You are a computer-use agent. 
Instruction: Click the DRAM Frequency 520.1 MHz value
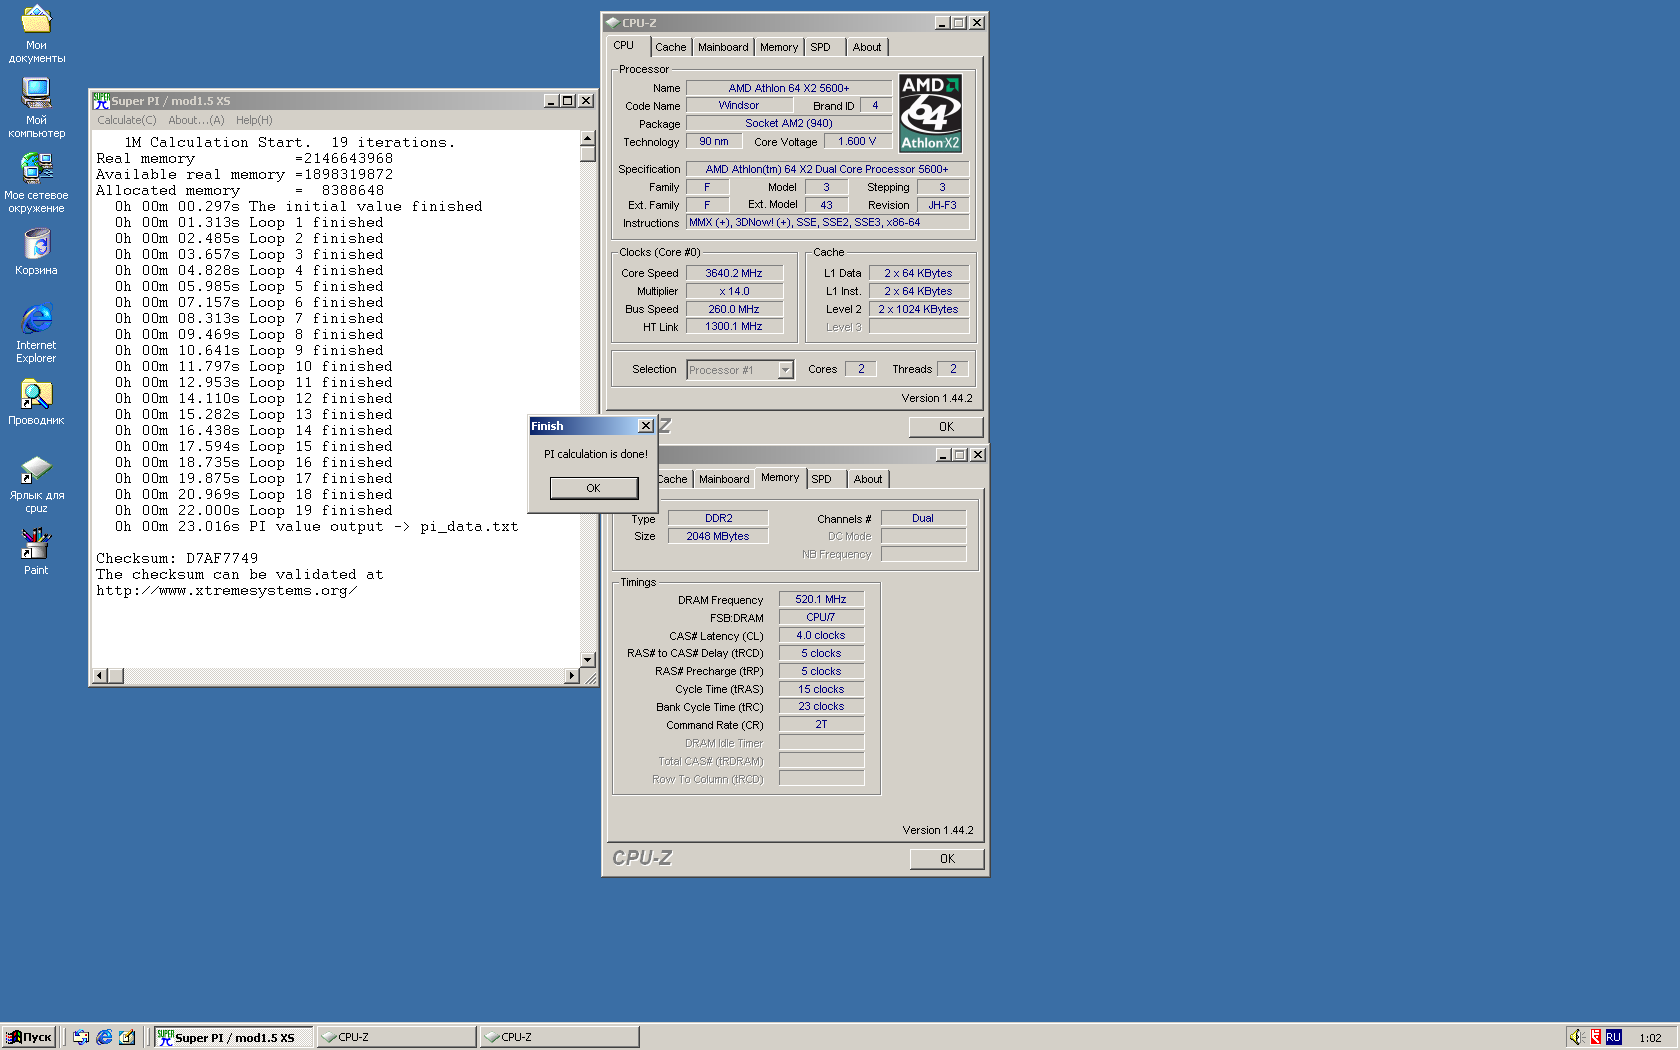[821, 600]
